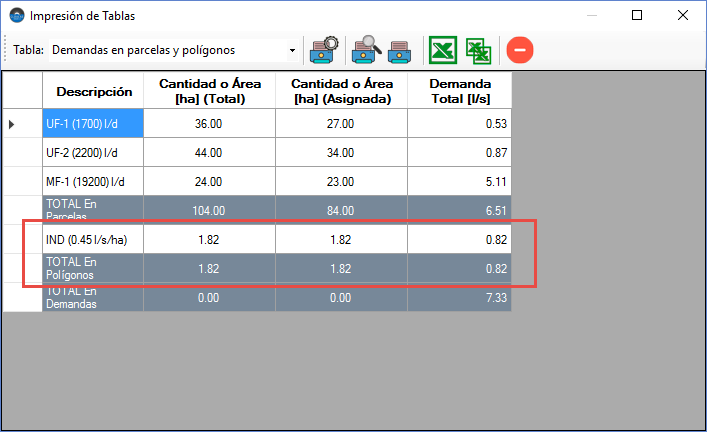The width and height of the screenshot is (707, 432).
Task: Click the print table icon
Action: [x=404, y=49]
